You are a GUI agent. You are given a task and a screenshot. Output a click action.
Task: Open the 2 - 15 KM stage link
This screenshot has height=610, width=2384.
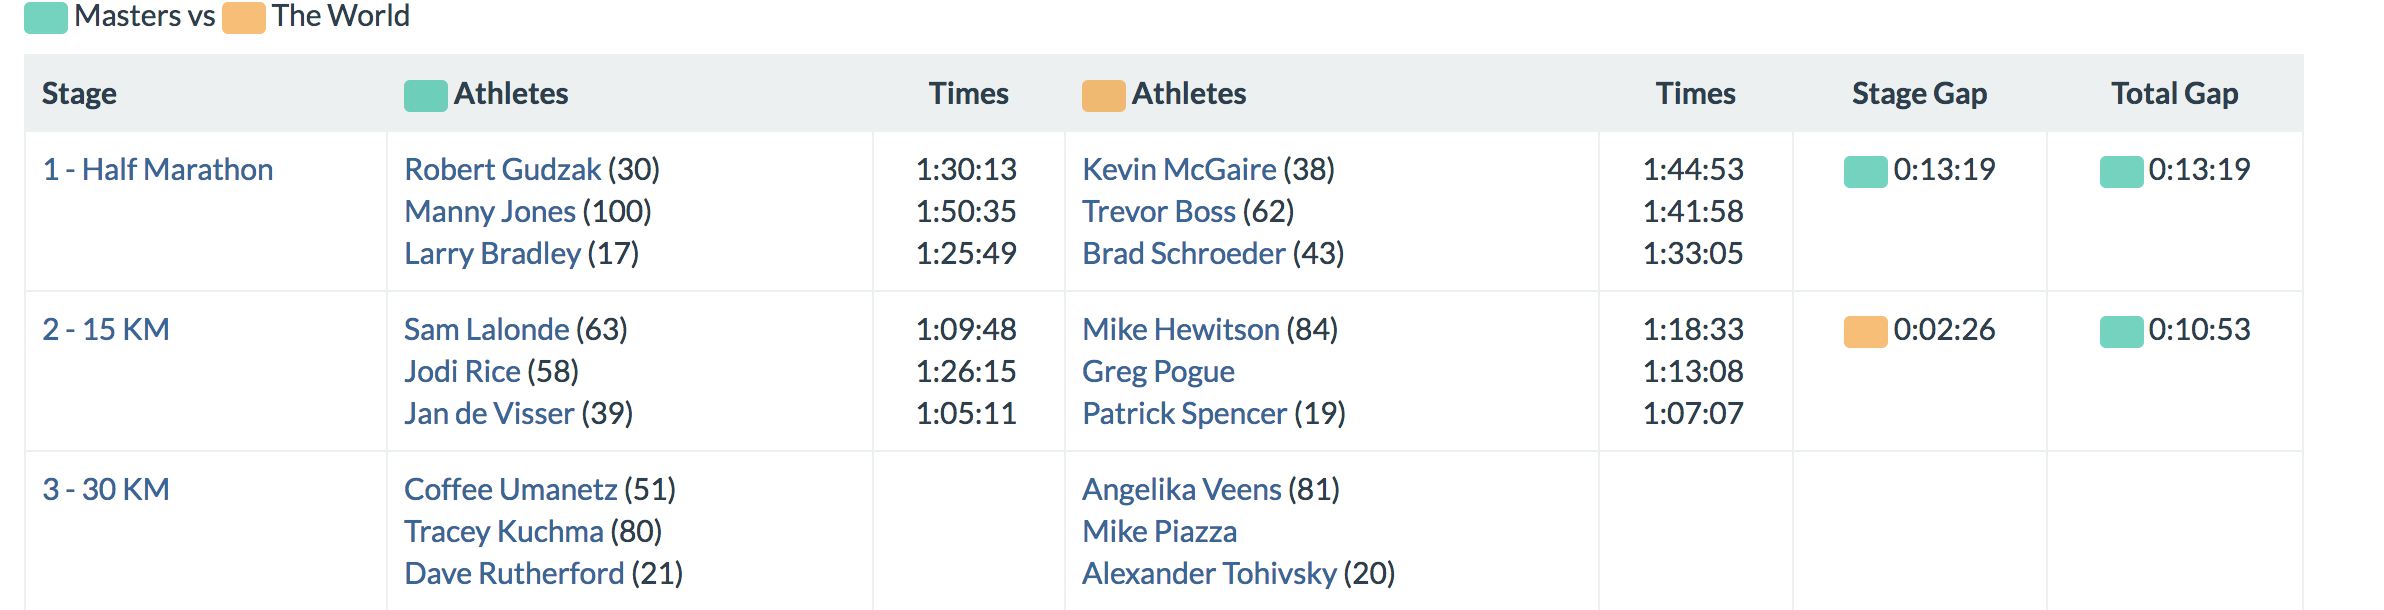105,330
